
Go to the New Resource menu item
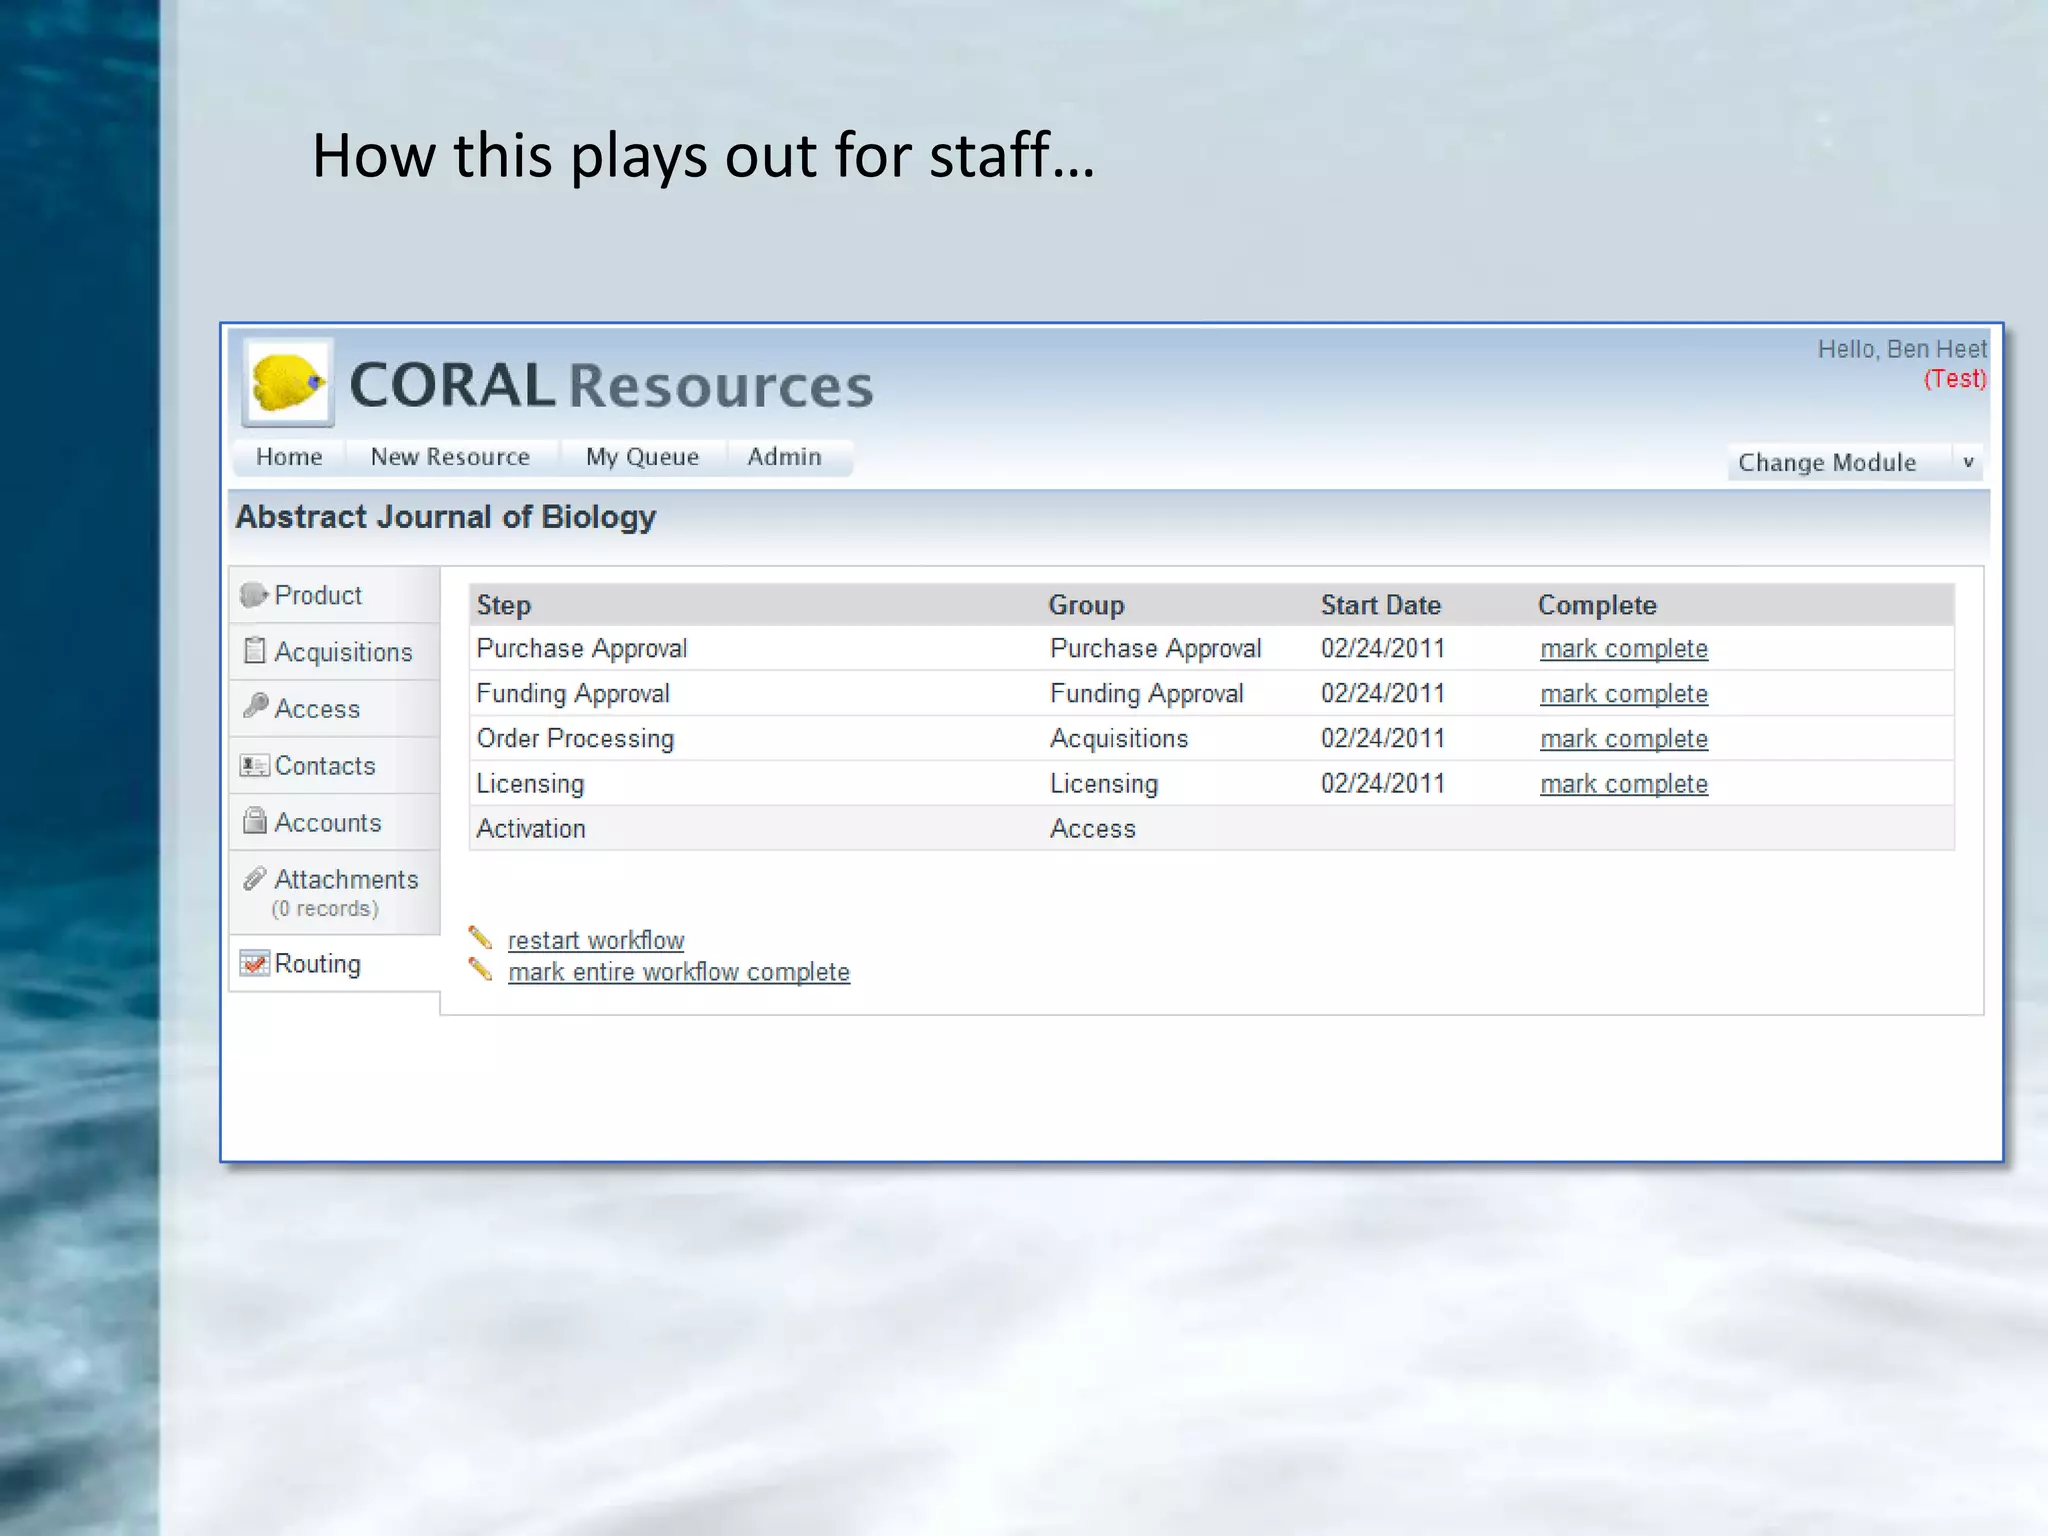(x=450, y=457)
